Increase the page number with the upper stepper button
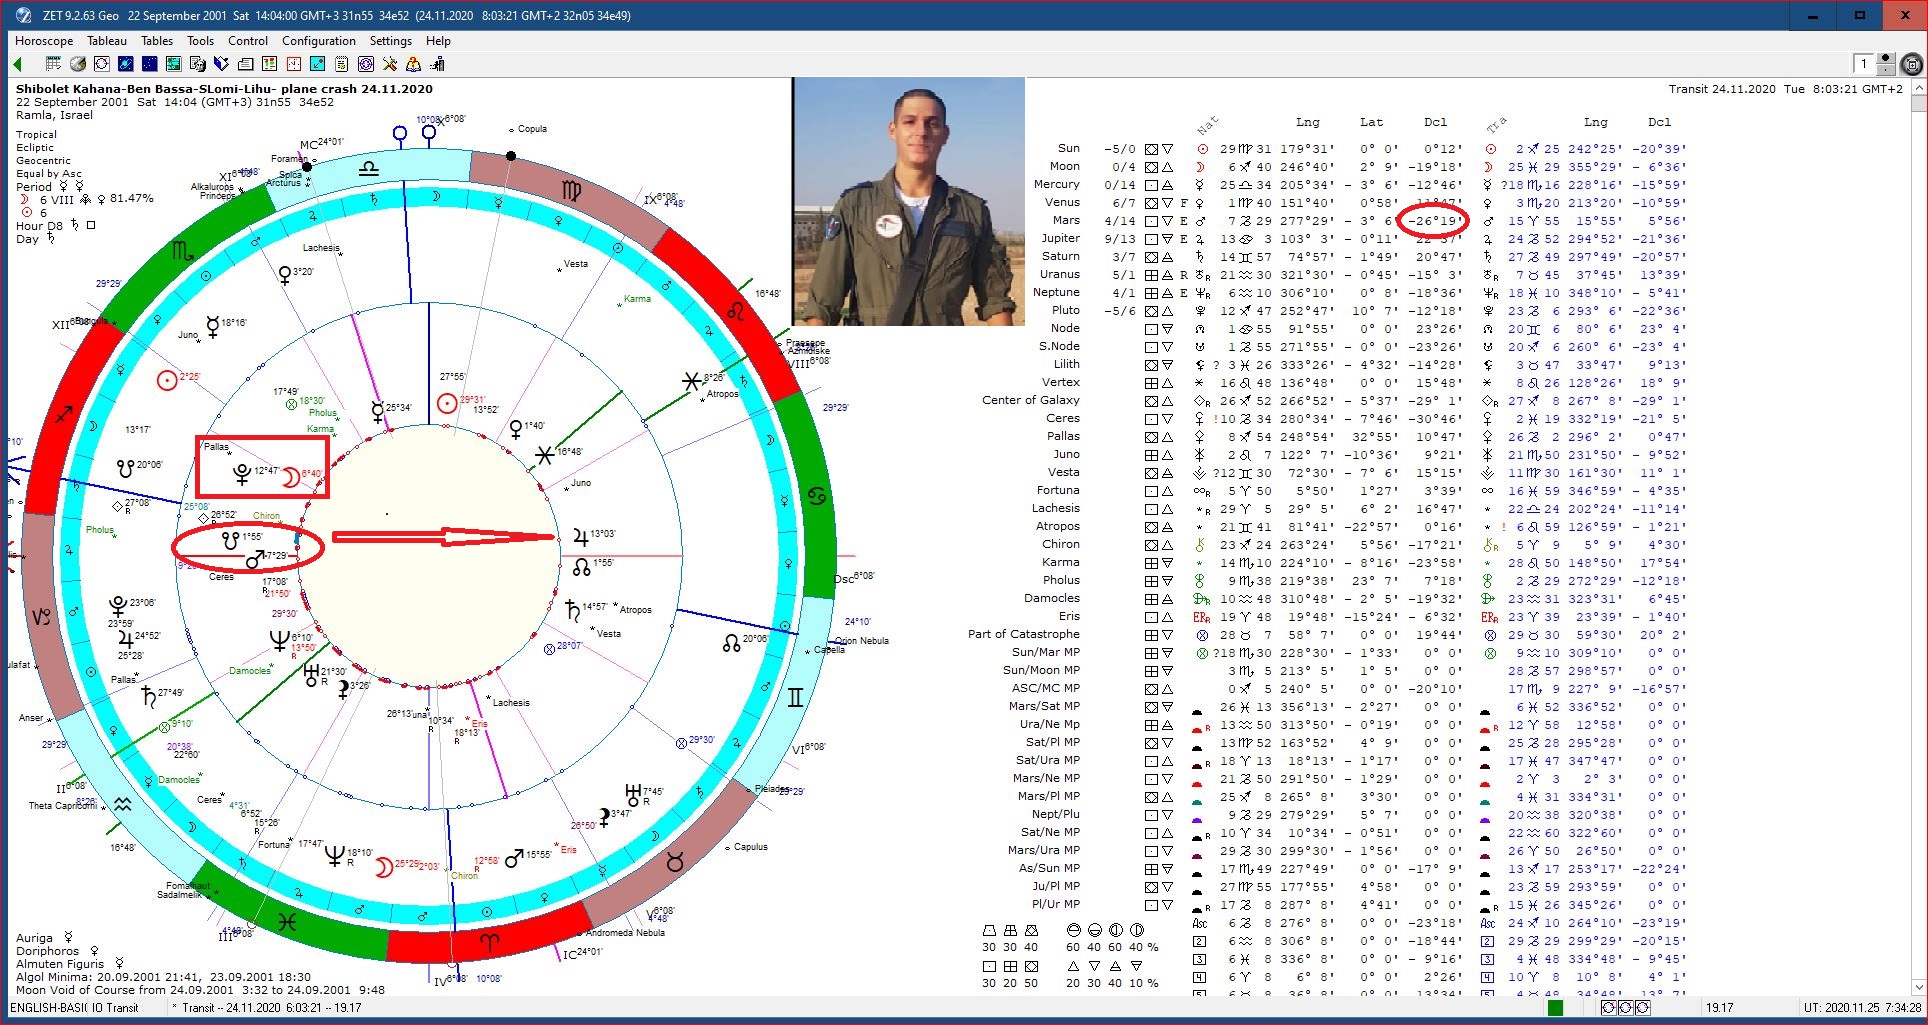Image resolution: width=1928 pixels, height=1025 pixels. coord(1886,59)
